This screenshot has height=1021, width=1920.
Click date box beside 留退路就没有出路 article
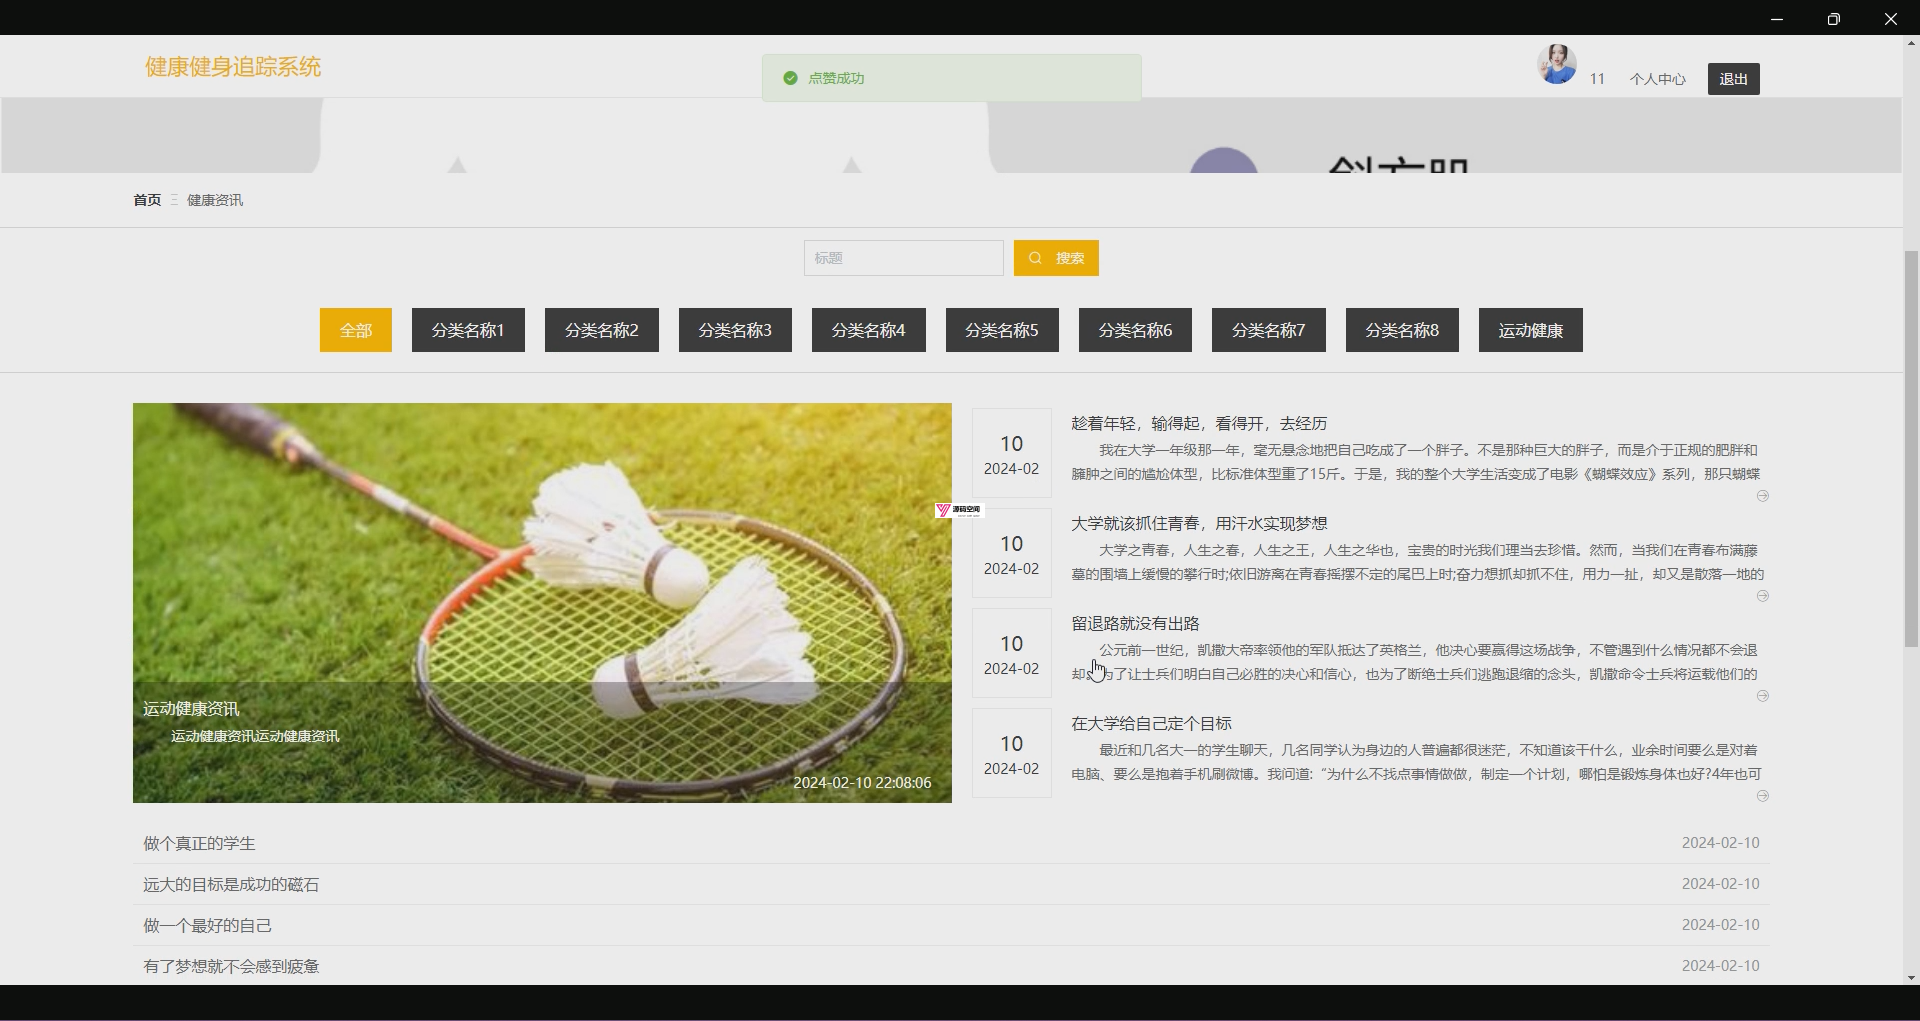click(x=1012, y=653)
